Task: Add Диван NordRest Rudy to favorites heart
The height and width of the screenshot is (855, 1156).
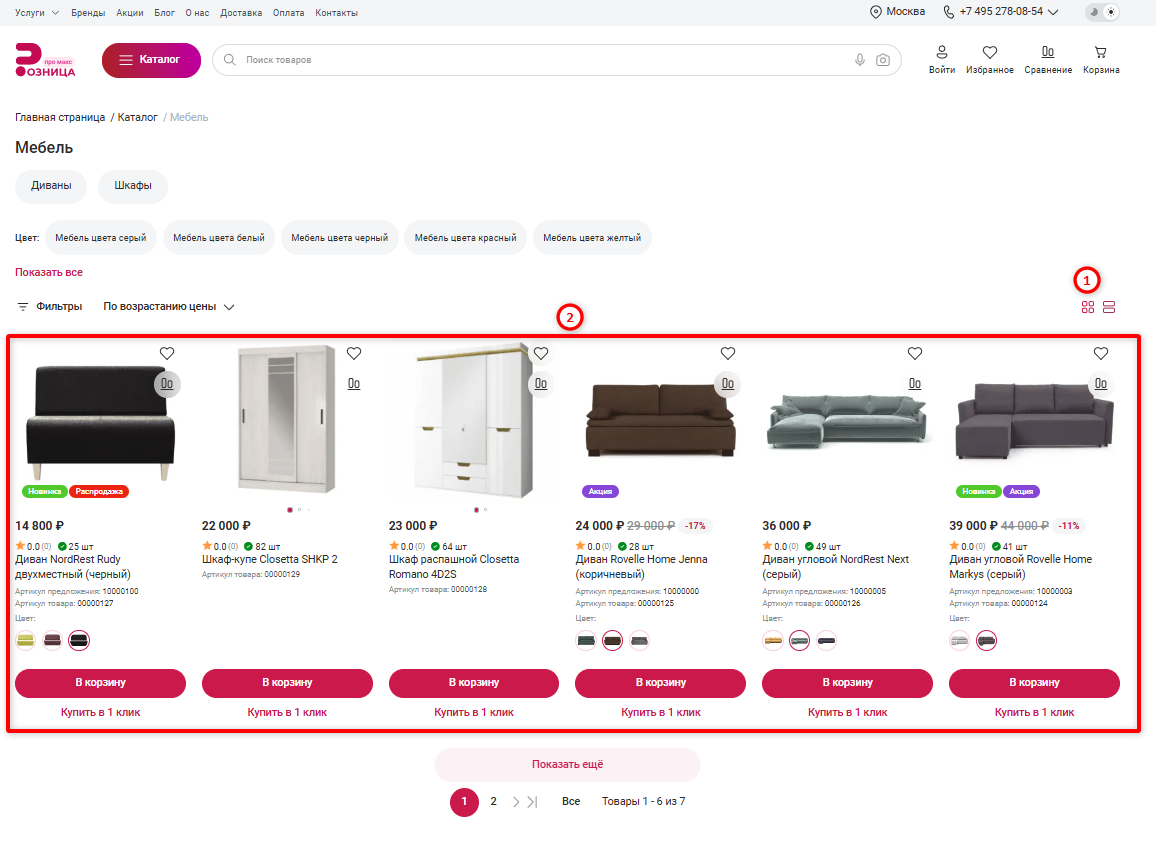Action: tap(167, 354)
